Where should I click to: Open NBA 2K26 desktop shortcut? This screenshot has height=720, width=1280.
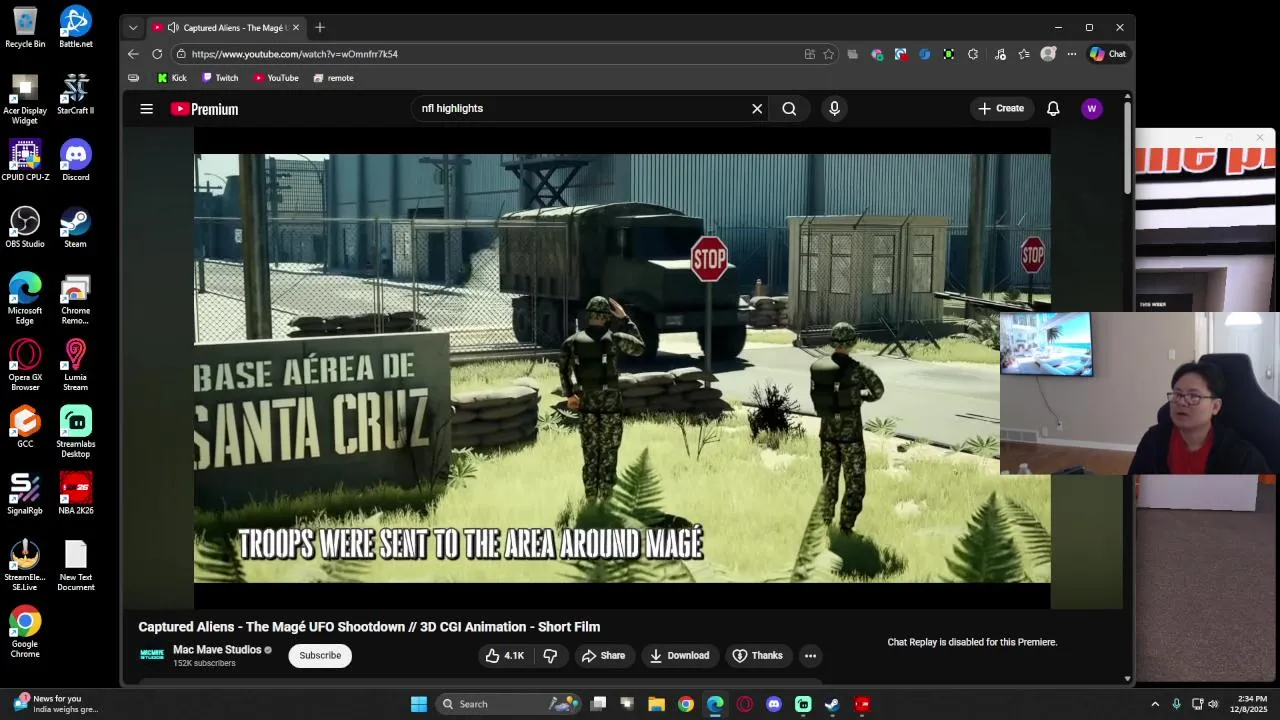click(x=76, y=494)
